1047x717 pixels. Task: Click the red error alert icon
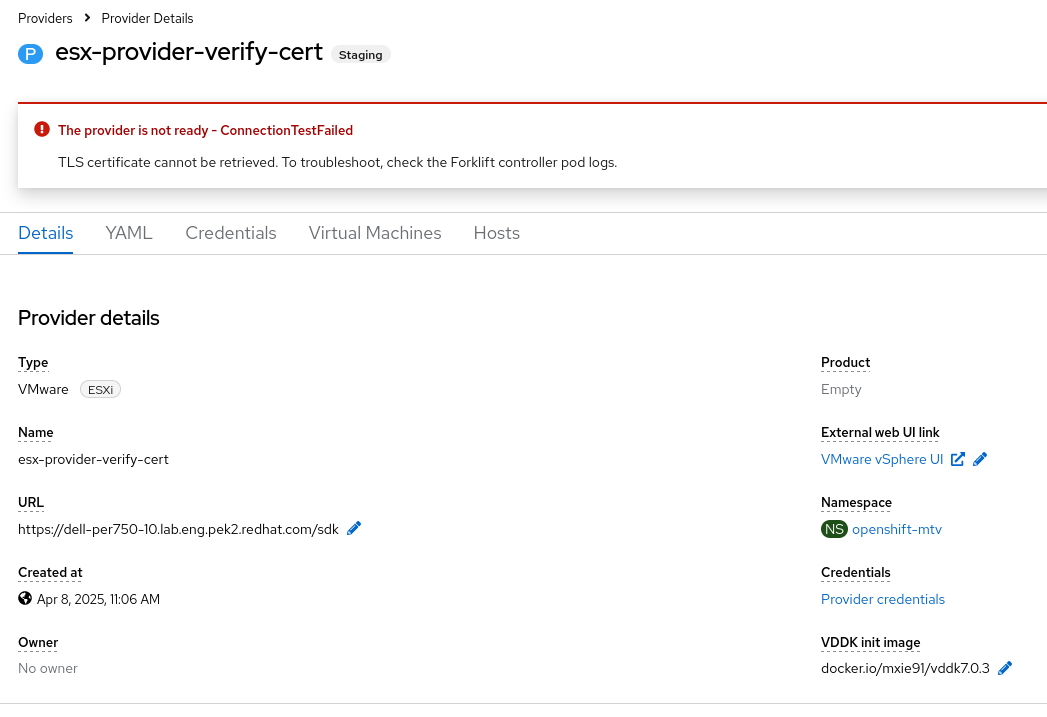42,129
